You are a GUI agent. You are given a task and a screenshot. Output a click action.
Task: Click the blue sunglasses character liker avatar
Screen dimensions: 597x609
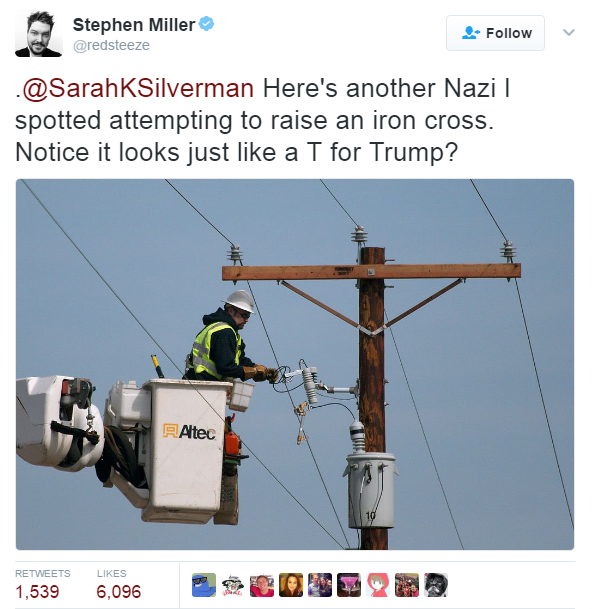pos(204,585)
